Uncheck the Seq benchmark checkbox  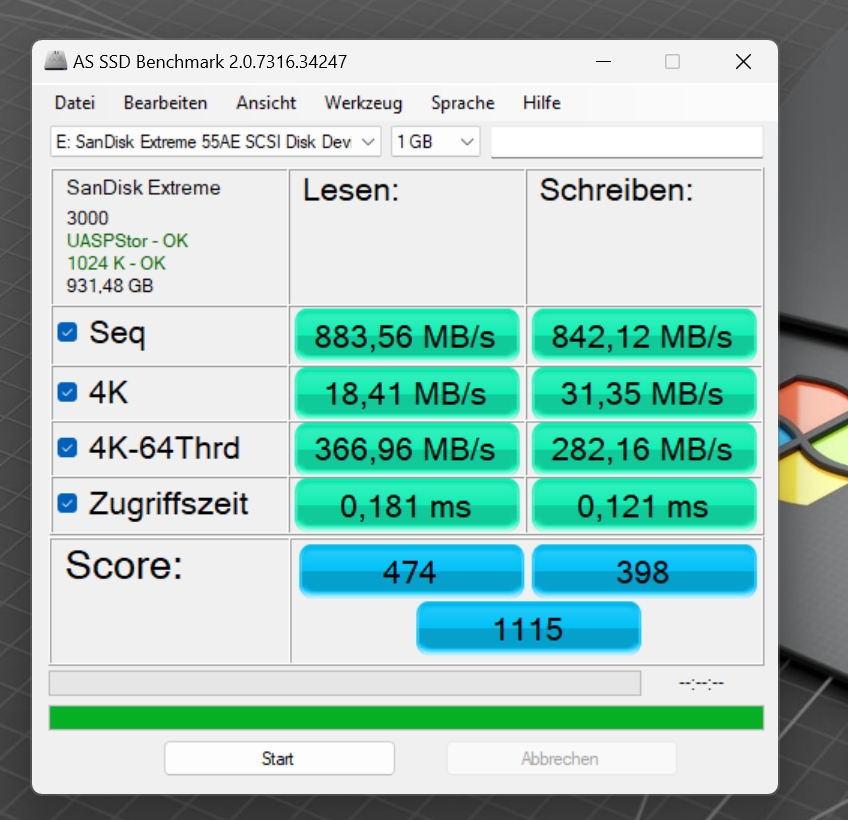(x=68, y=332)
